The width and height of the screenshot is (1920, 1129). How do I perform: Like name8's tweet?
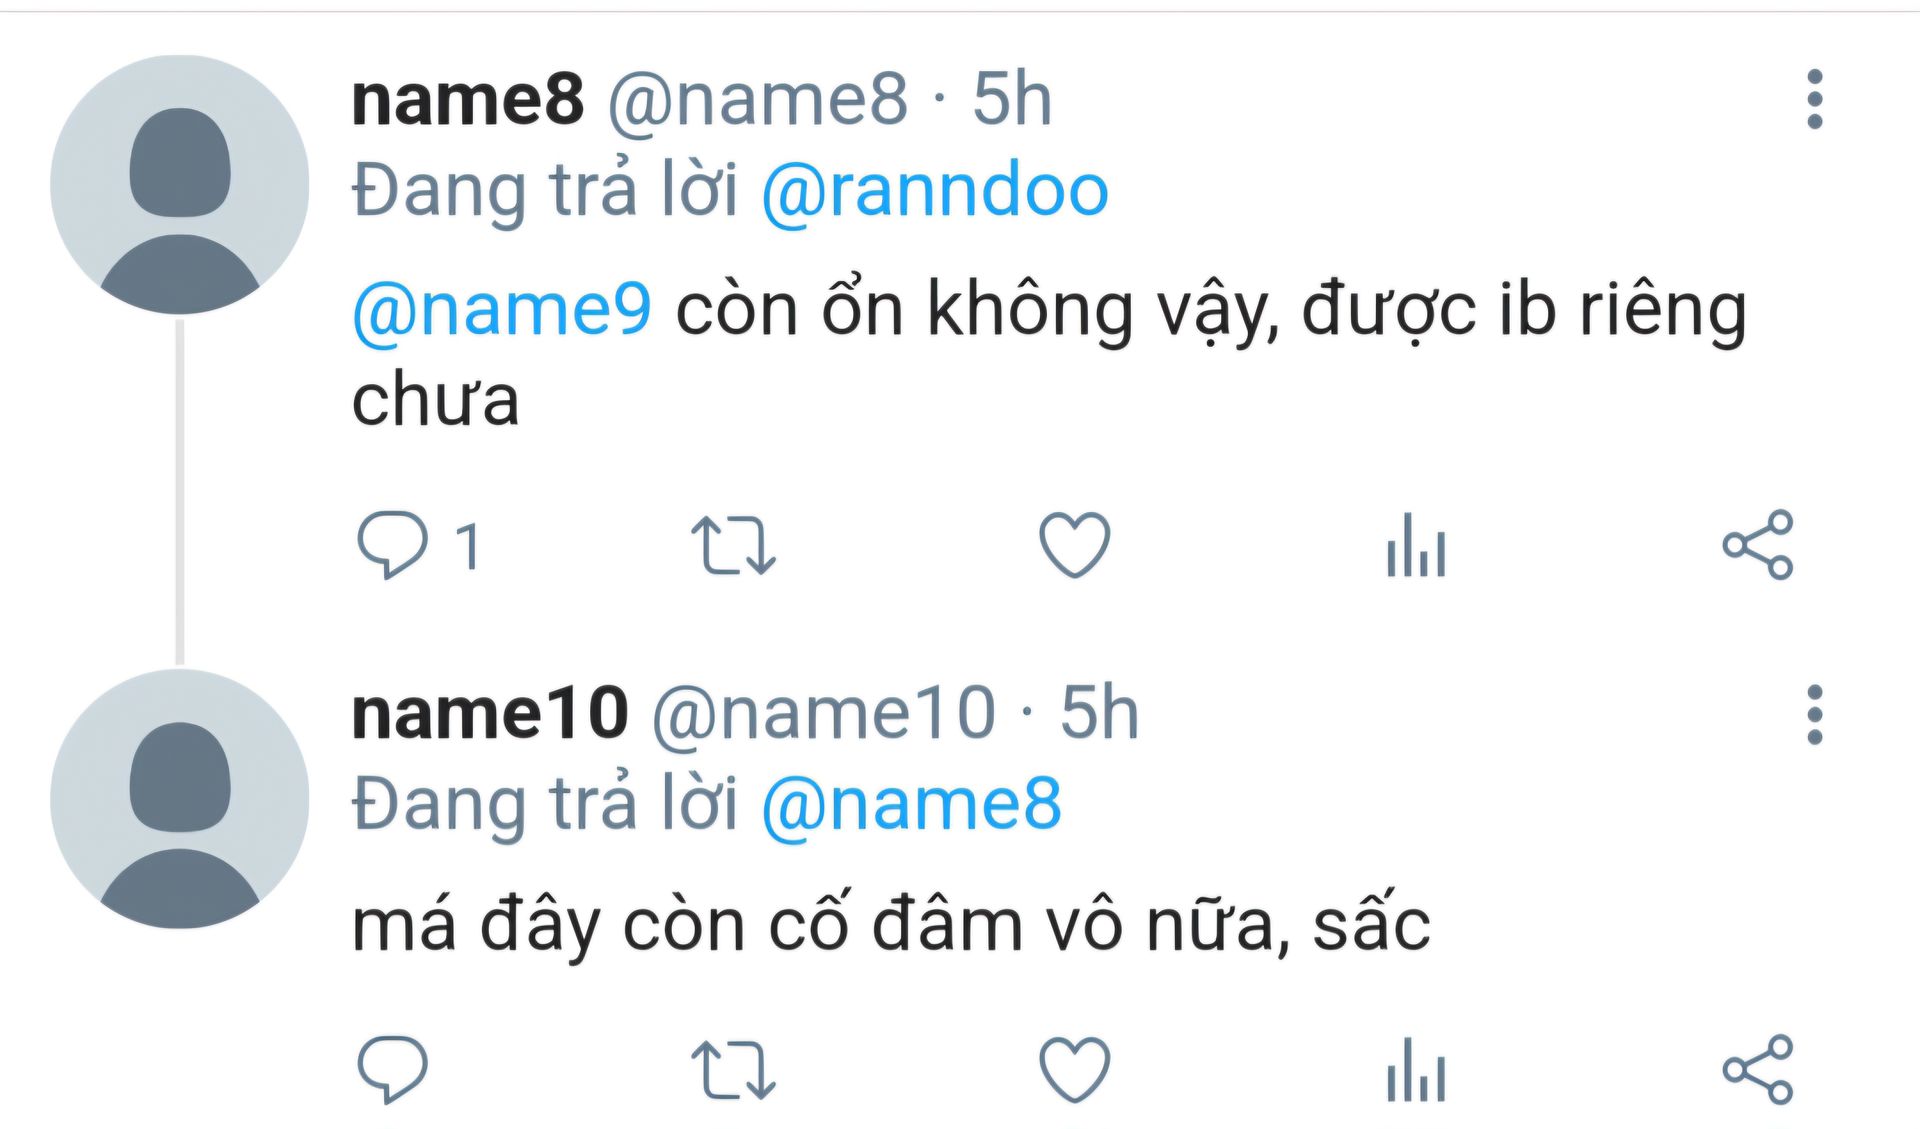[x=1074, y=545]
